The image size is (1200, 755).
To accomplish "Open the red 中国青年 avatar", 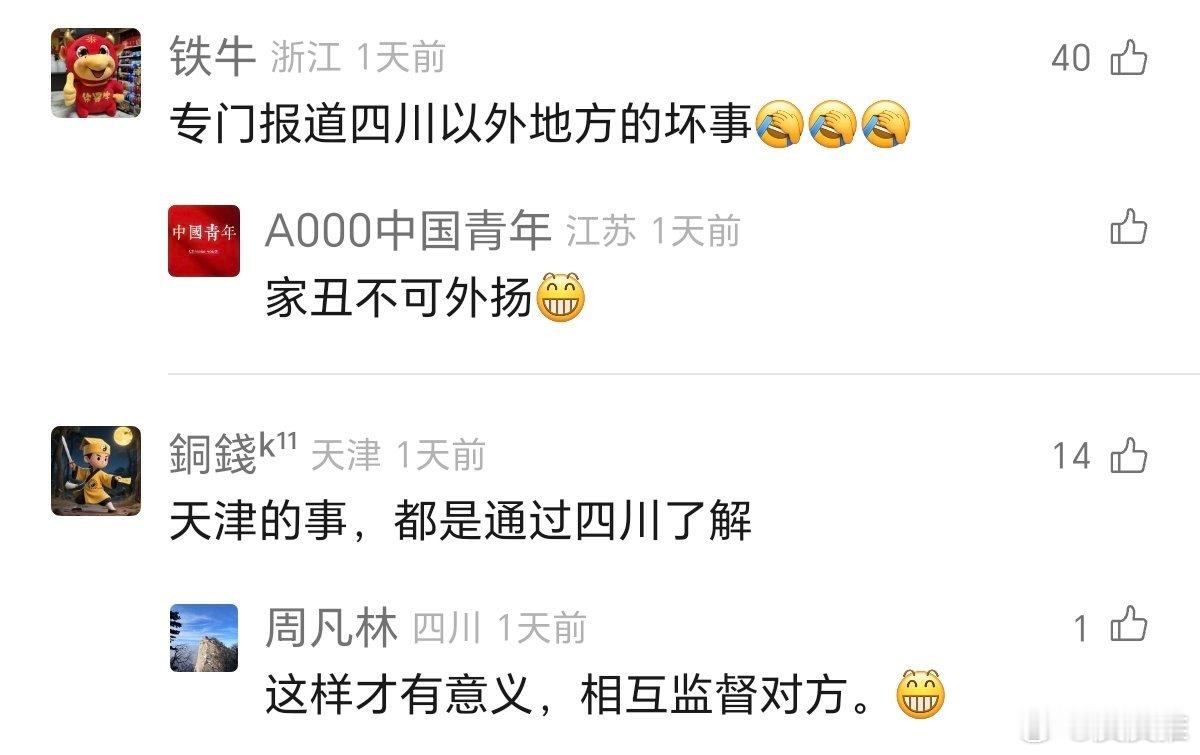I will pos(204,241).
